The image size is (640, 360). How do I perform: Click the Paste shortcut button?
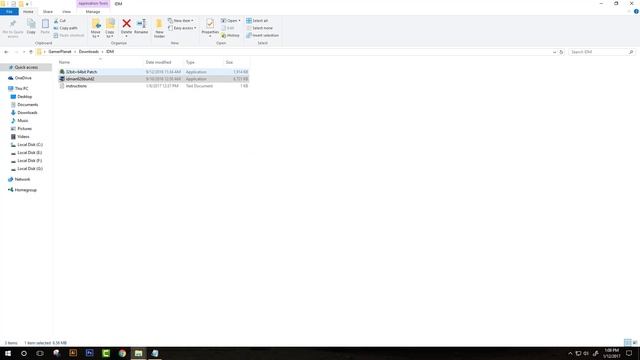coord(69,36)
